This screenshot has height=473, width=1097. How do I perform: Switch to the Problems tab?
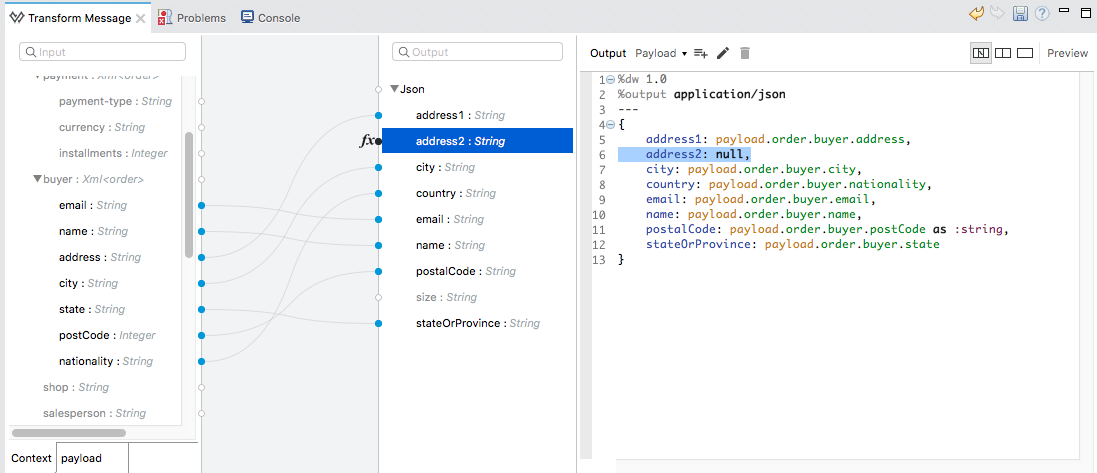click(x=191, y=18)
